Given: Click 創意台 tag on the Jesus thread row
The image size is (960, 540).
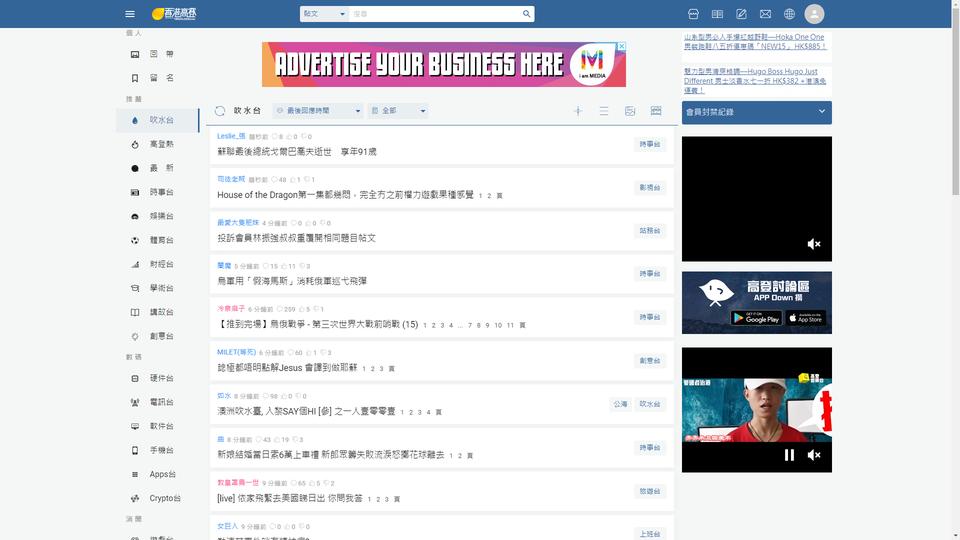Looking at the screenshot, I should coord(650,361).
